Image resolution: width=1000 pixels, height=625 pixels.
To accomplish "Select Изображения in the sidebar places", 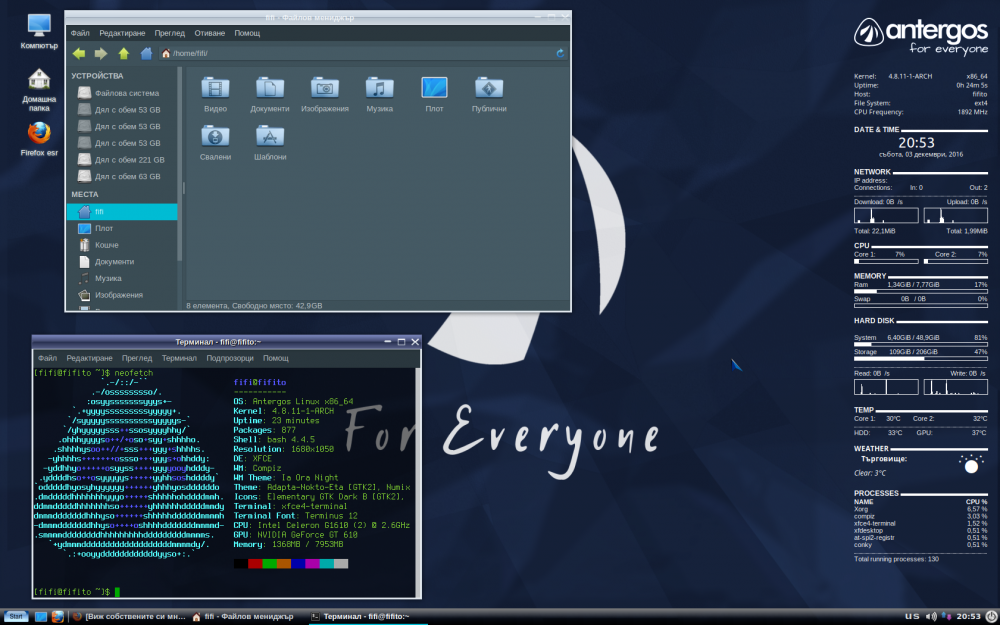I will click(x=122, y=295).
